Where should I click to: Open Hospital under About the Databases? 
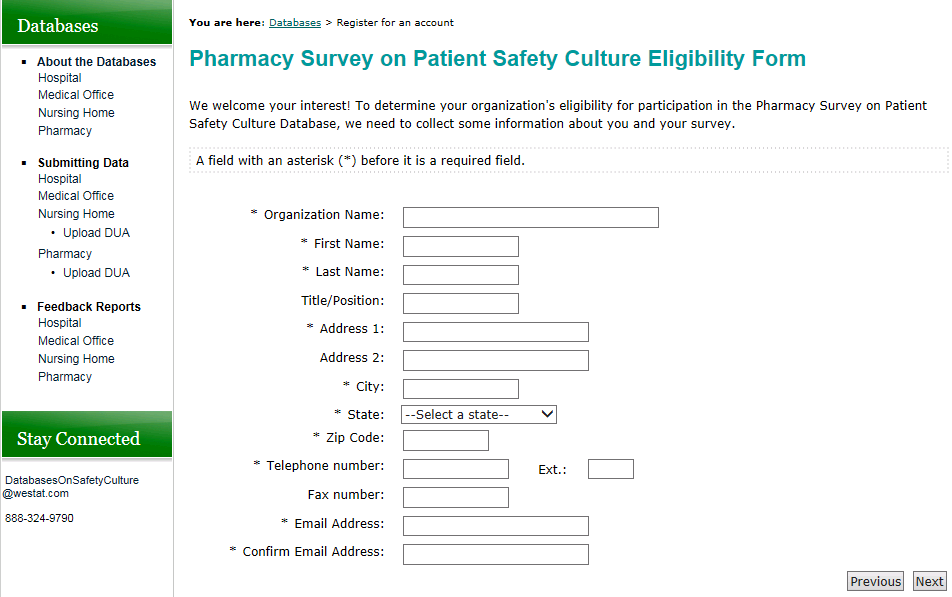click(x=60, y=78)
